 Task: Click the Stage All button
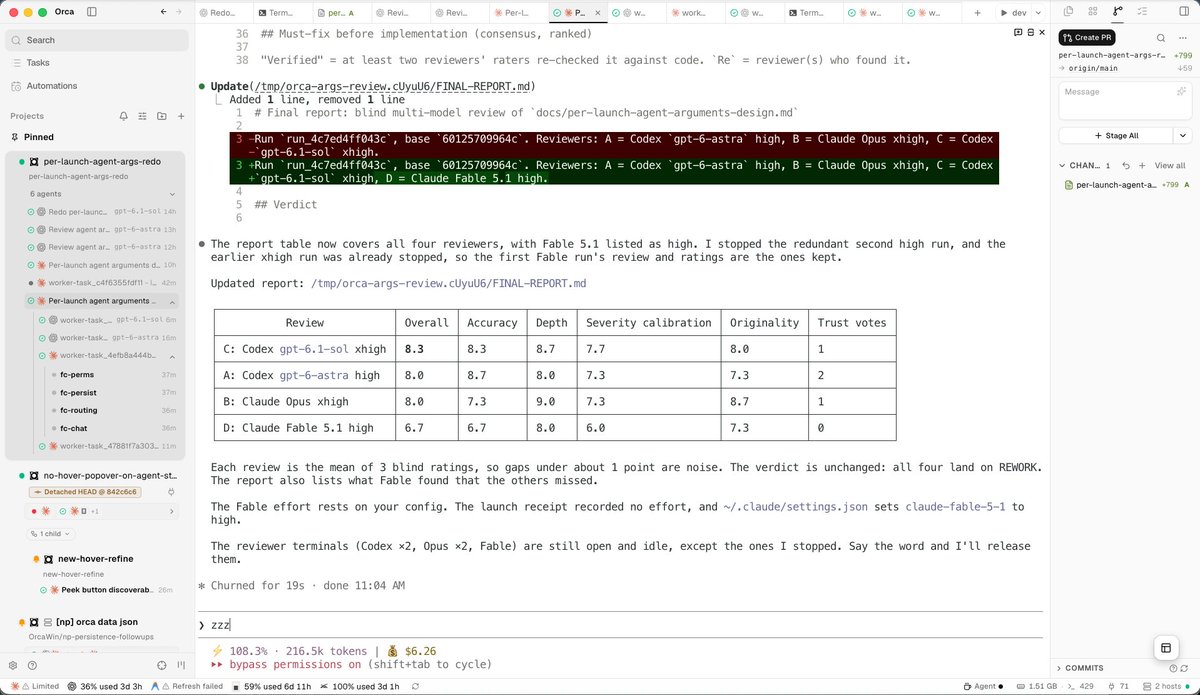(x=1116, y=135)
